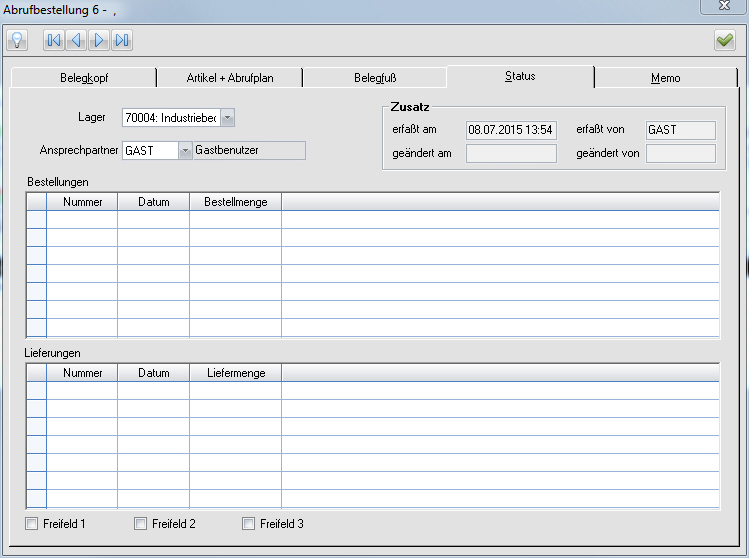This screenshot has width=749, height=558.
Task: Open the Artikel + Abrufplan tab
Action: pos(229,78)
